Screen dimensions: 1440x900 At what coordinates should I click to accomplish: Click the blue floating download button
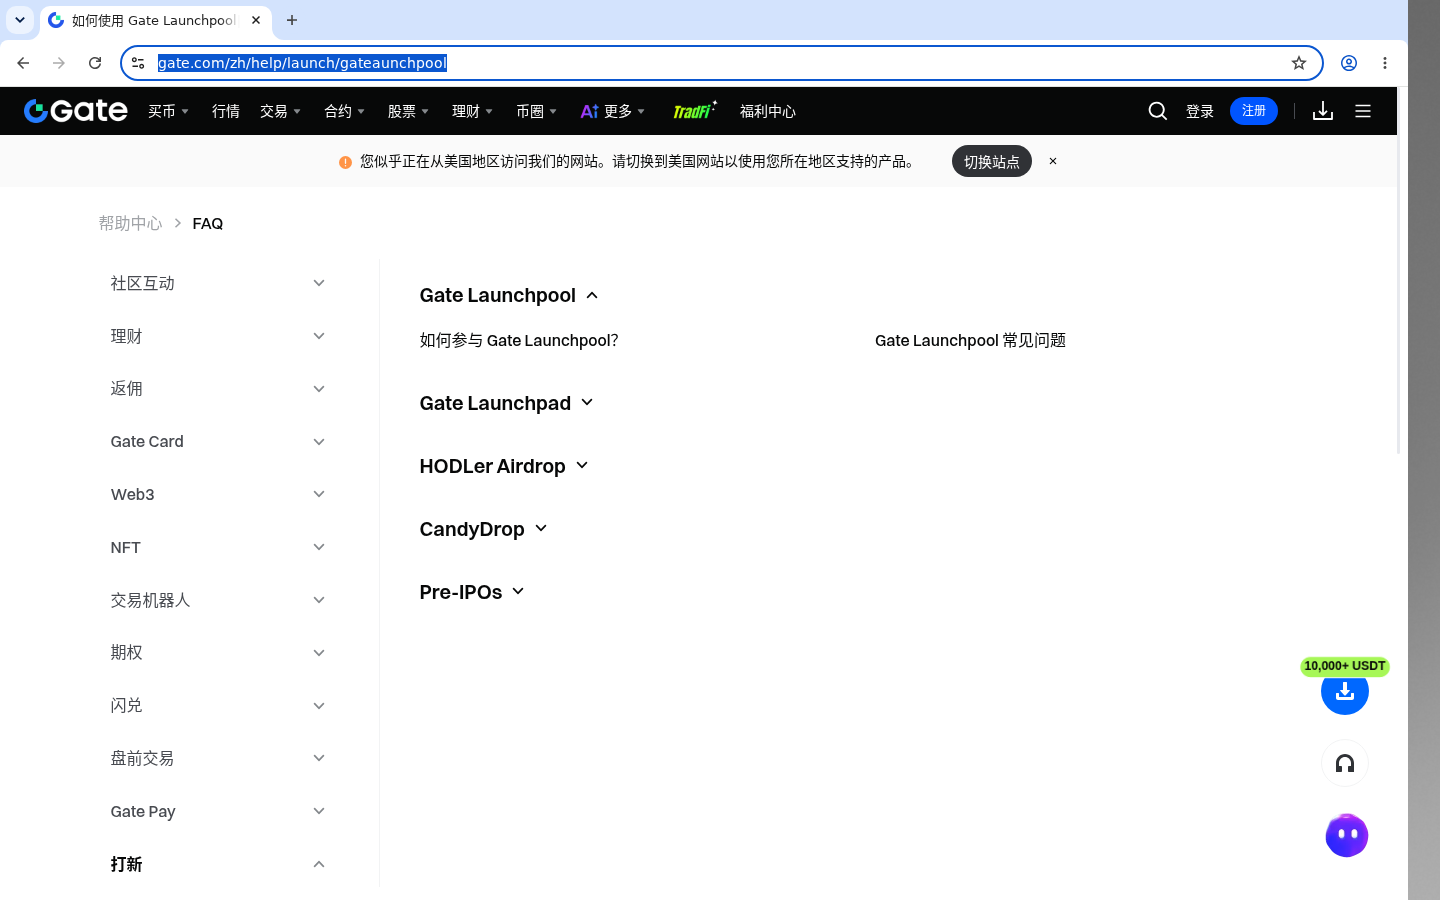[x=1344, y=692]
